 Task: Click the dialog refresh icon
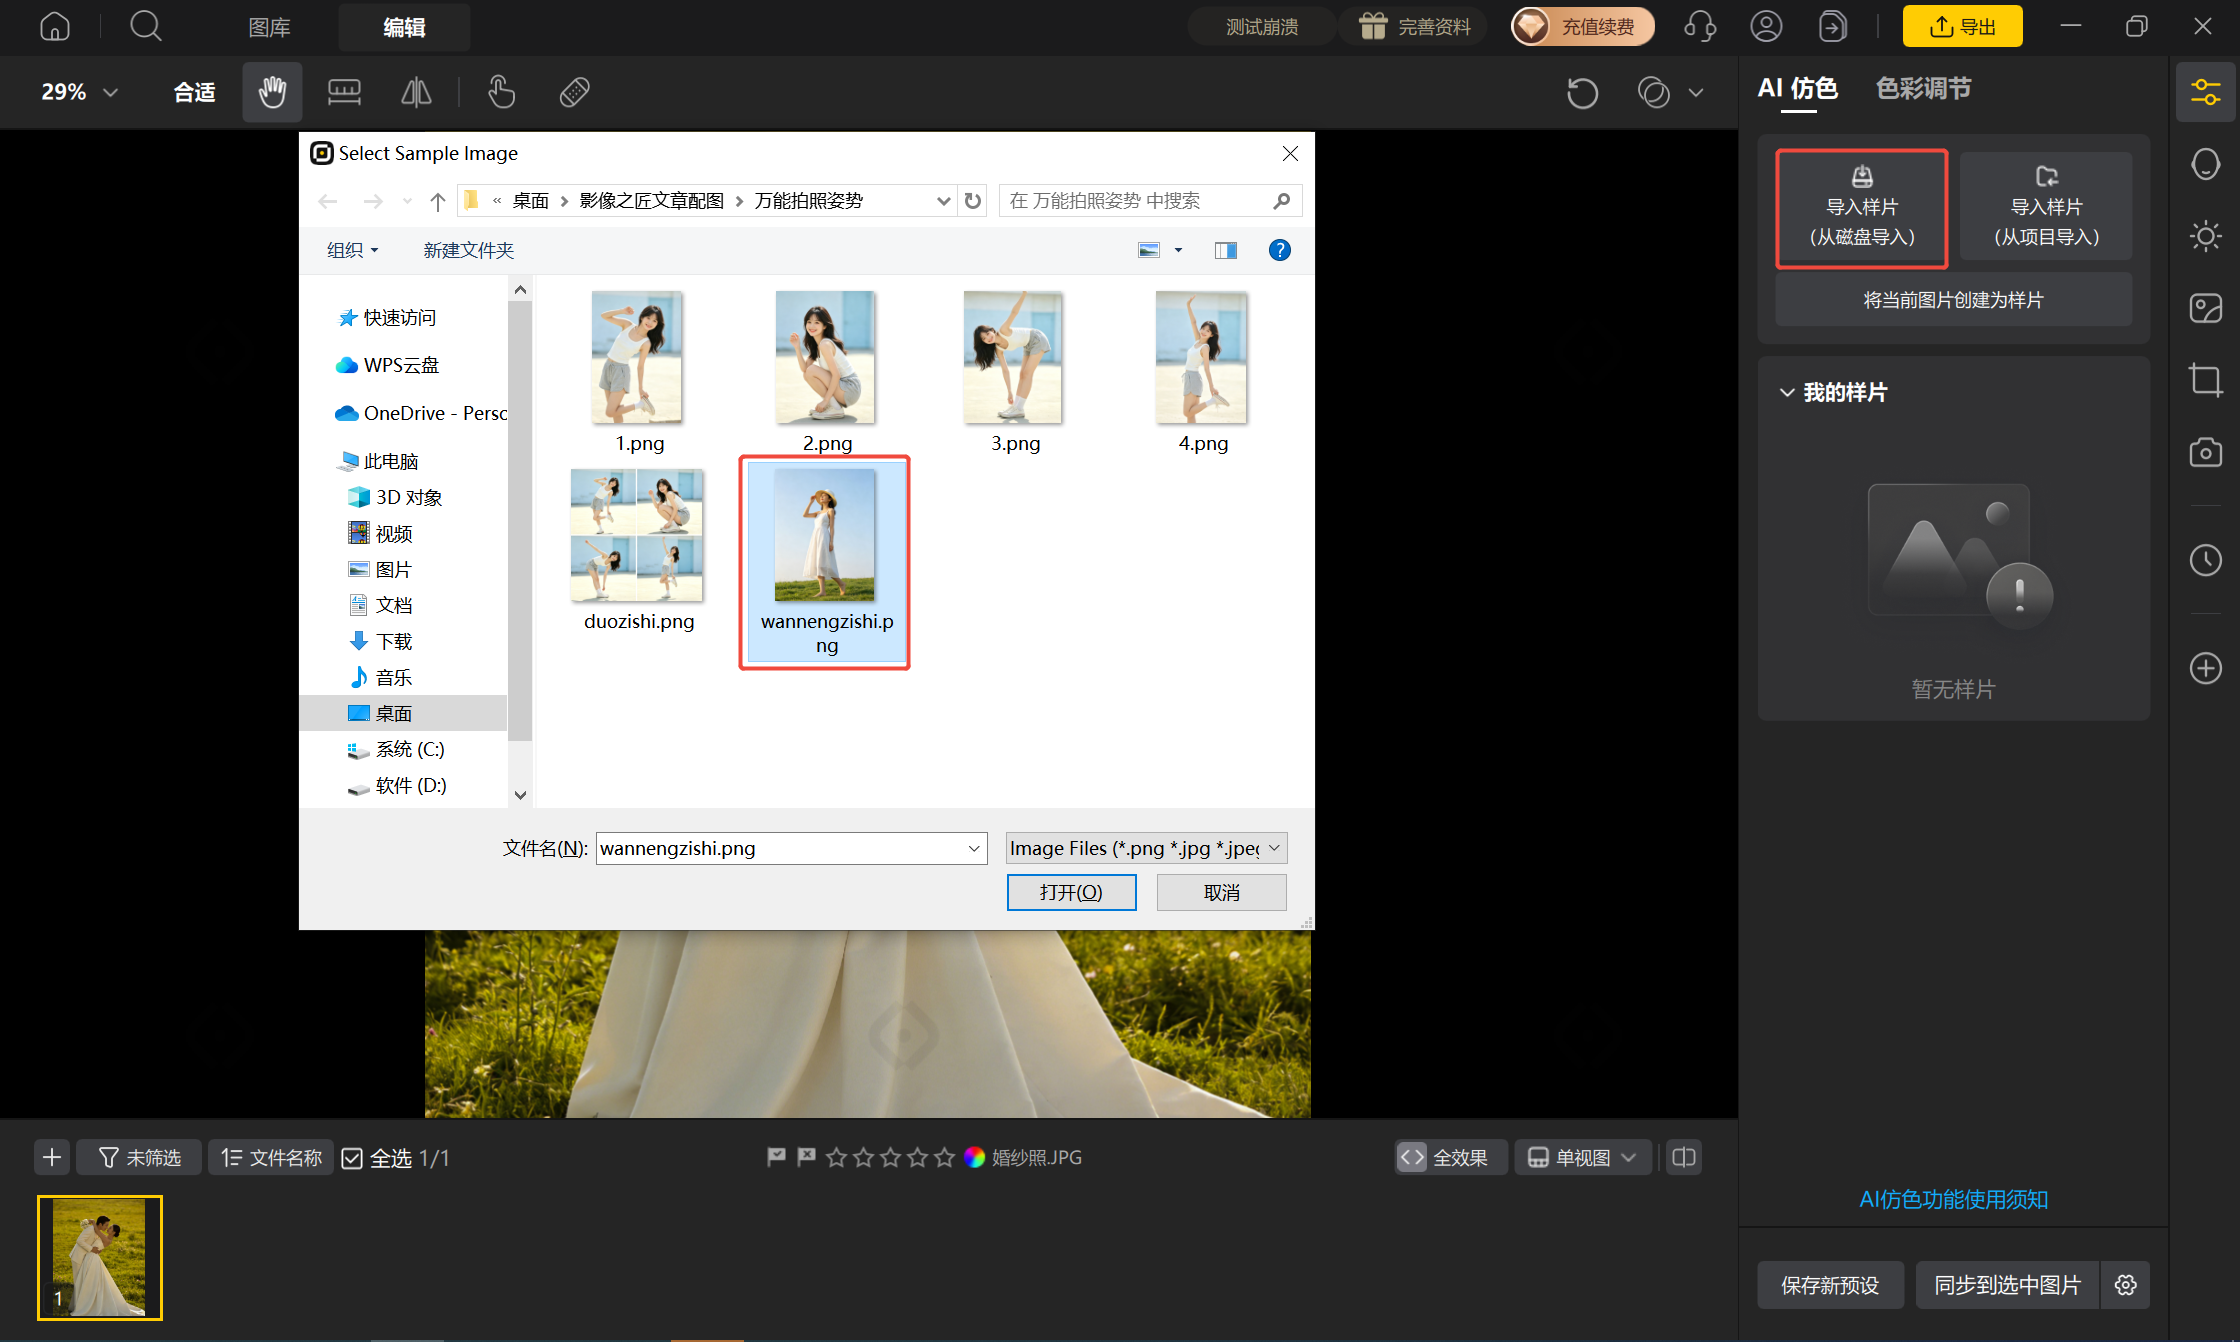(x=972, y=201)
